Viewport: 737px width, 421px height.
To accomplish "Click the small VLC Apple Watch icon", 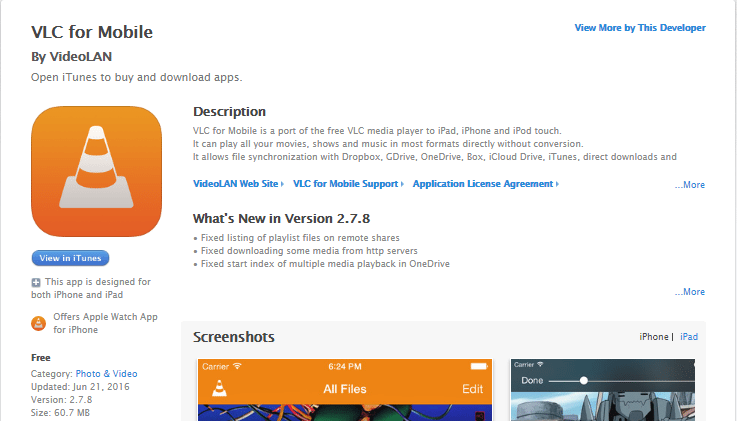I will point(39,323).
